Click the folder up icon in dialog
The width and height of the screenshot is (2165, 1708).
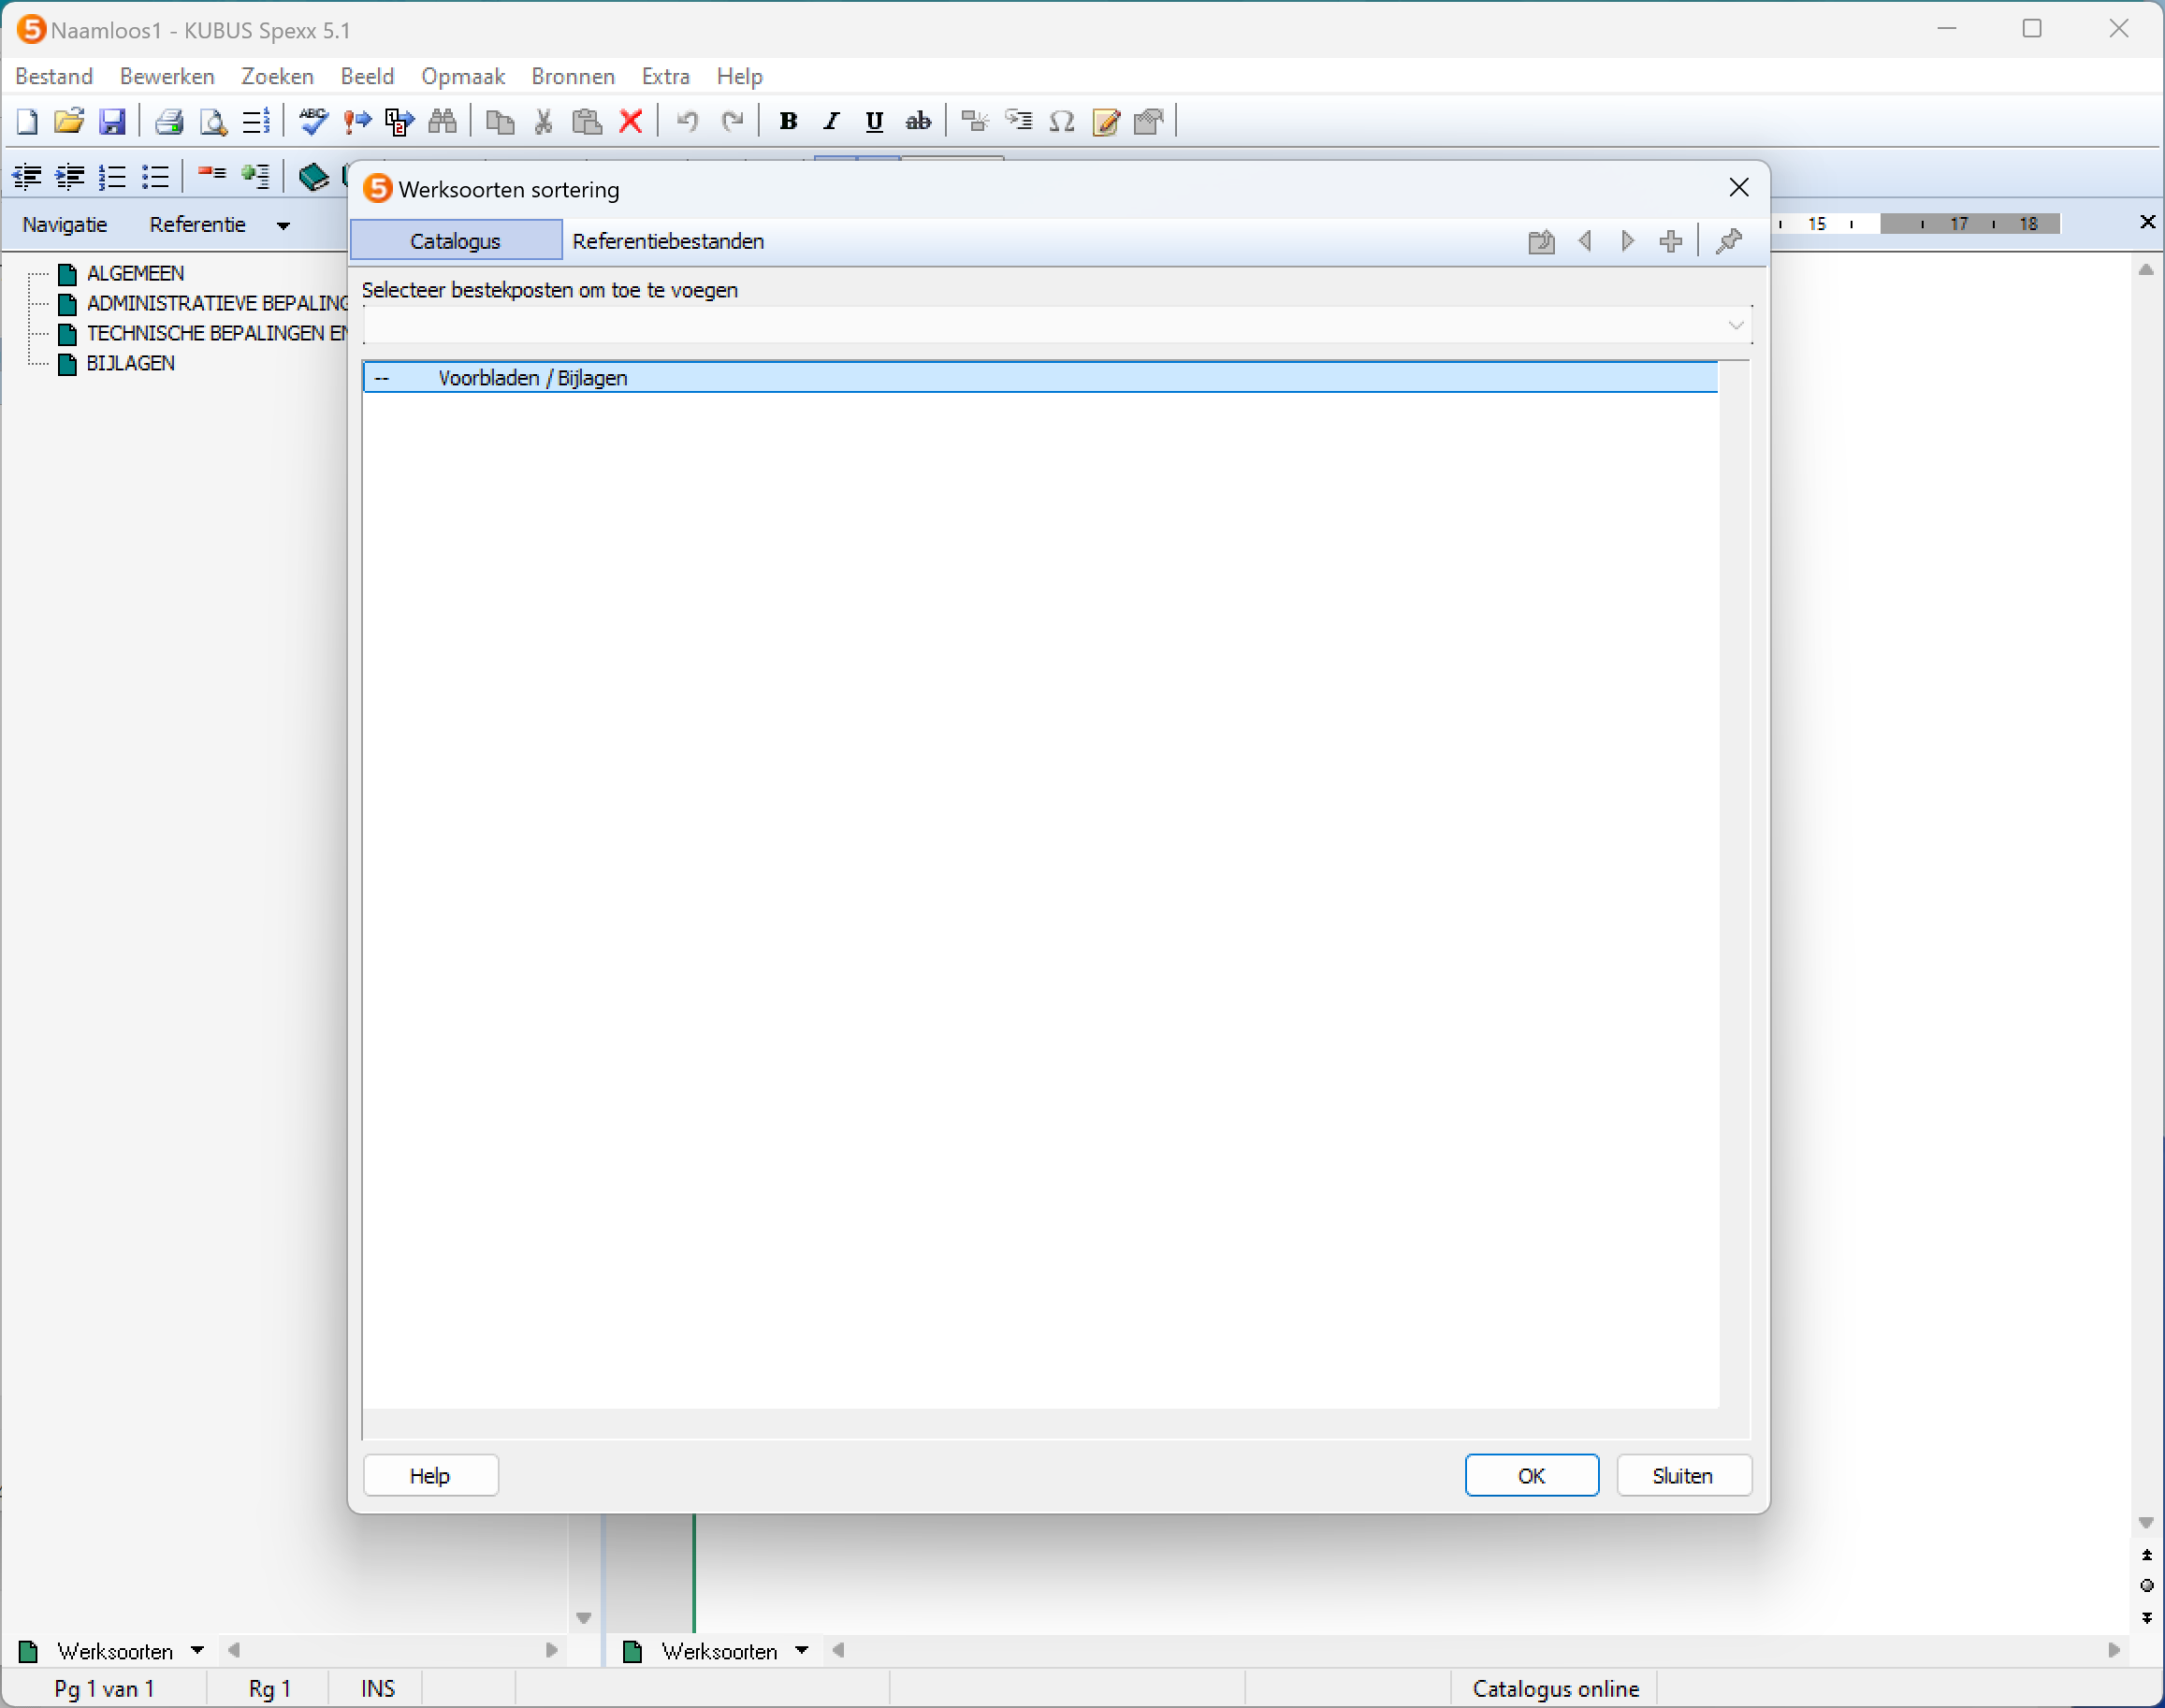coord(1541,241)
